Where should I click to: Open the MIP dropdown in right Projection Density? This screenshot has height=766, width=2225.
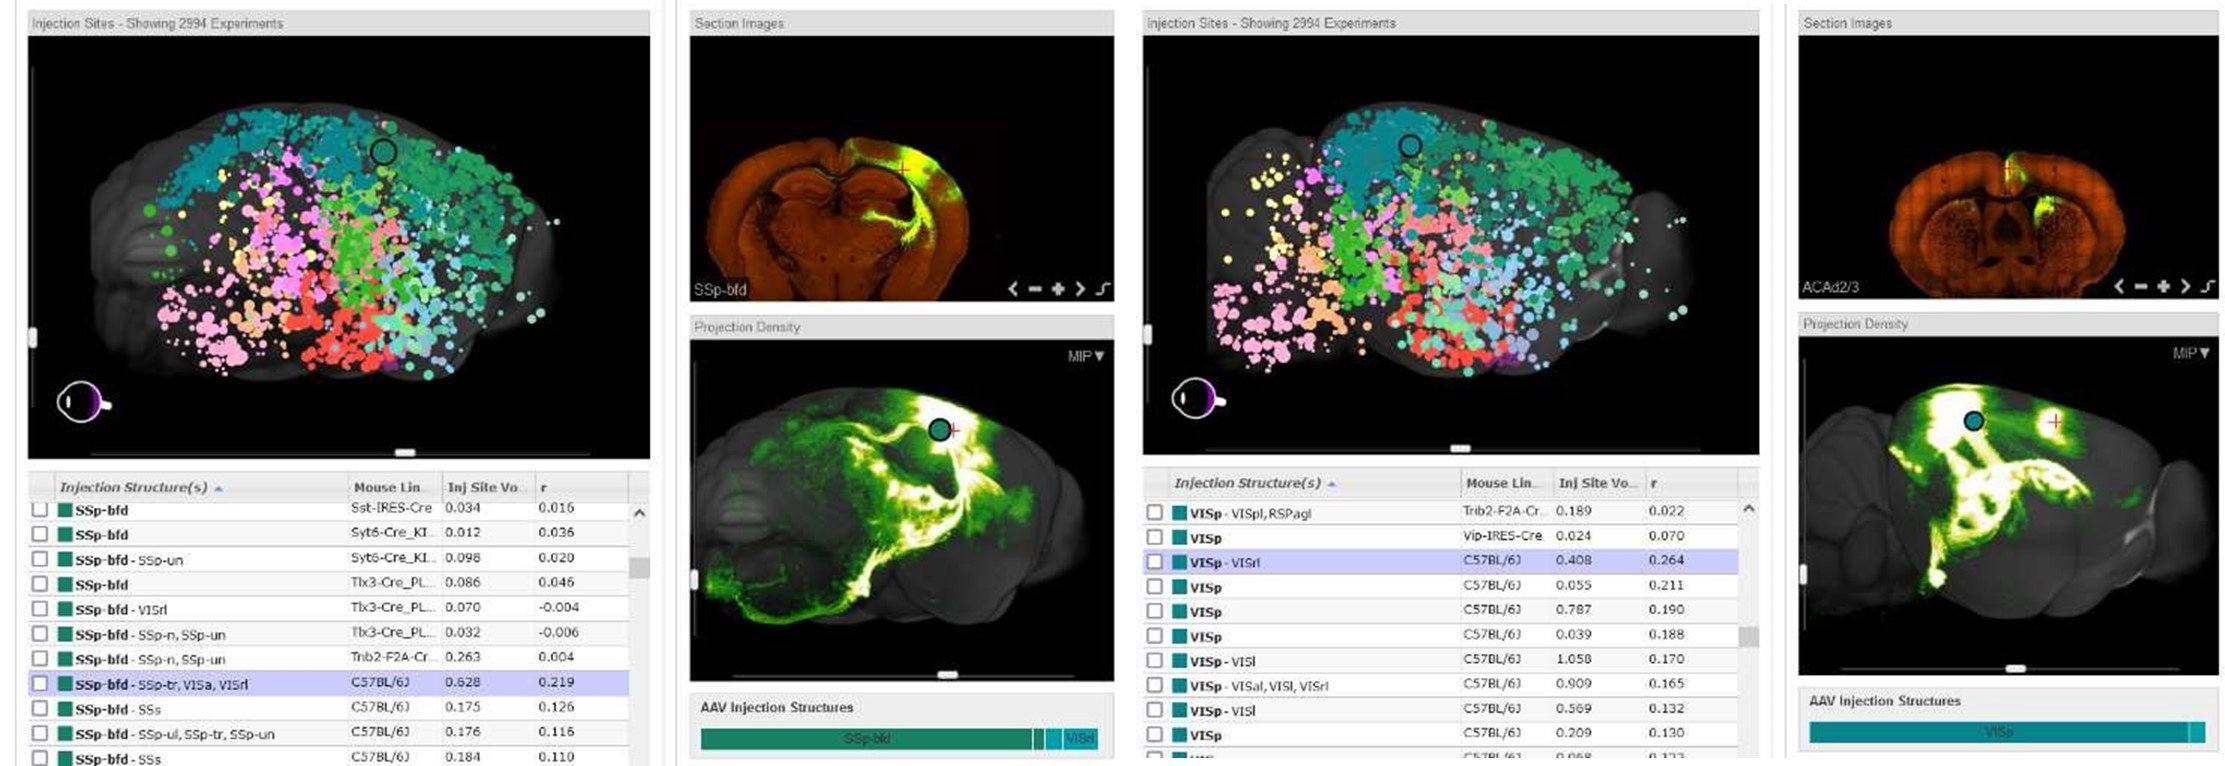(2190, 353)
